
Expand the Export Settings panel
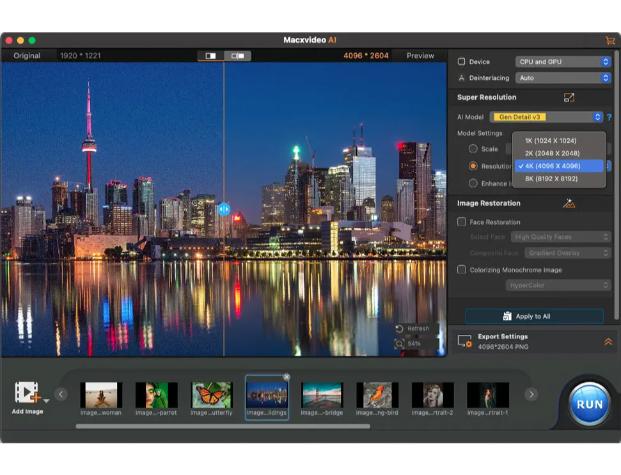(x=608, y=341)
